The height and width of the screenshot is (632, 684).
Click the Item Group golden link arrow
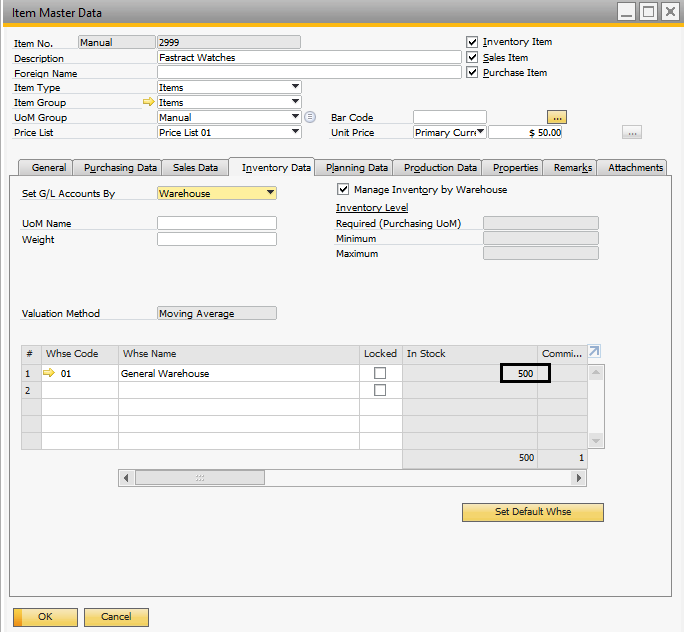tap(150, 103)
